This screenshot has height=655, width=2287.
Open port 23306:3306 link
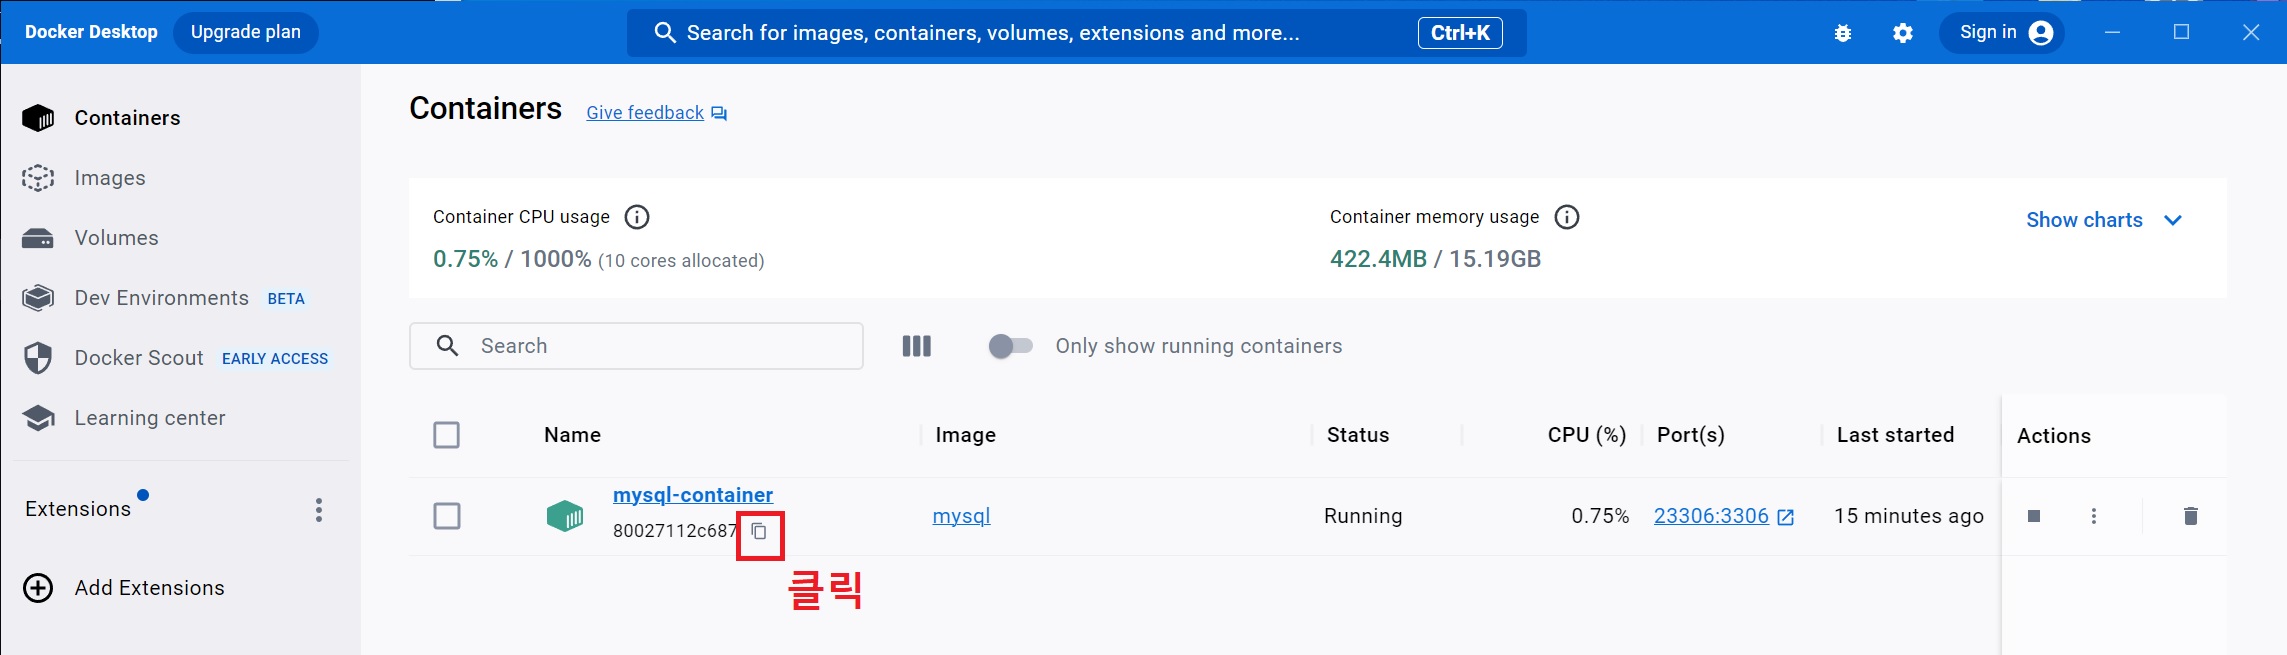point(1724,516)
